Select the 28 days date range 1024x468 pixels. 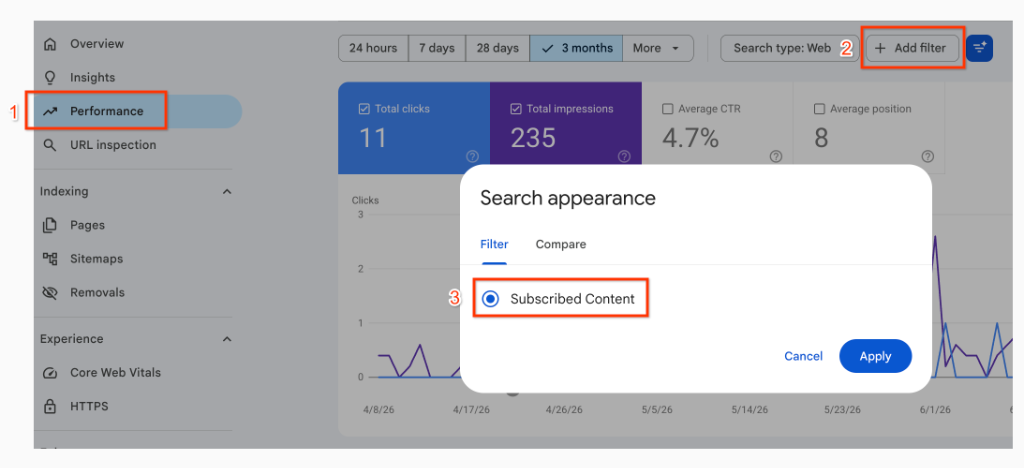tap(497, 48)
